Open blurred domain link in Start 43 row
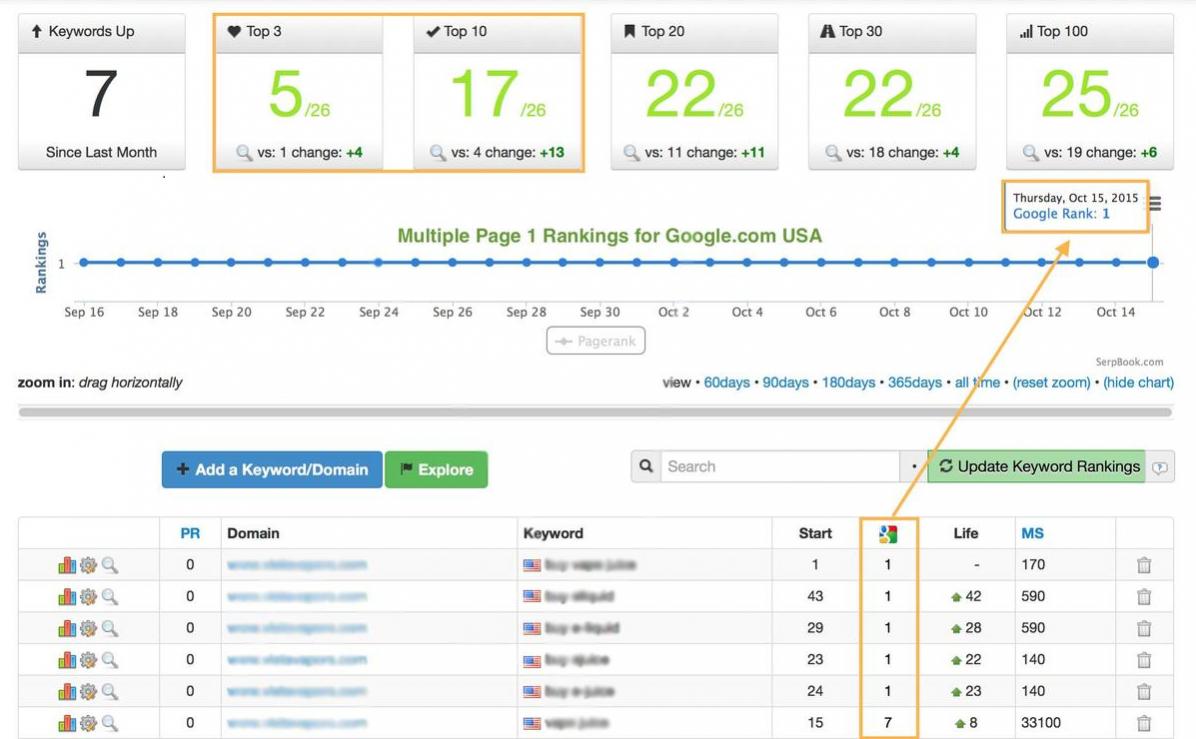Image resolution: width=1196 pixels, height=739 pixels. tap(297, 596)
